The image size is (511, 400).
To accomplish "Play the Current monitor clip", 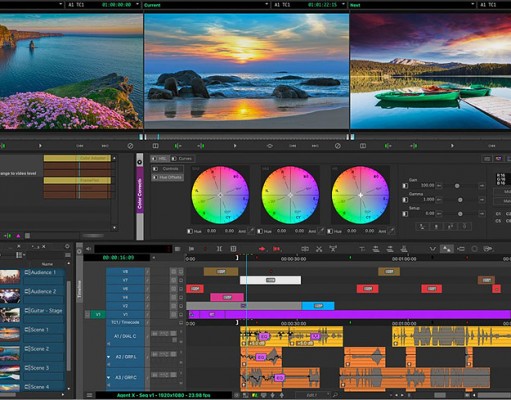I will click(235, 146).
